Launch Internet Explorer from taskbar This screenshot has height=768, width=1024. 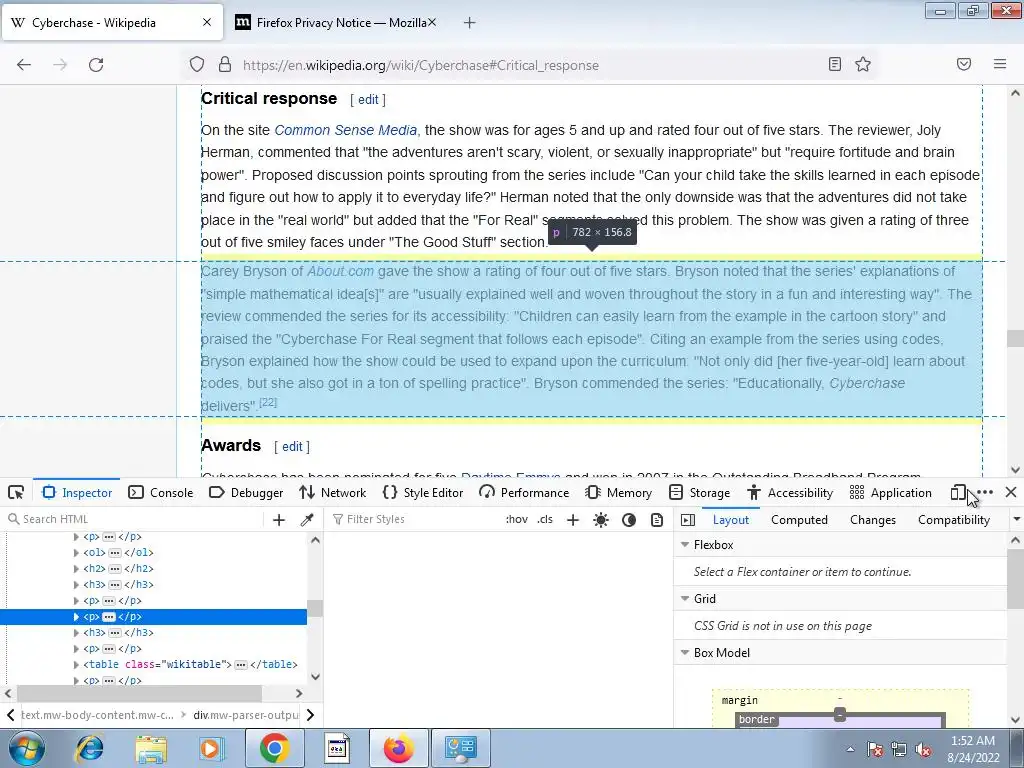pos(91,748)
